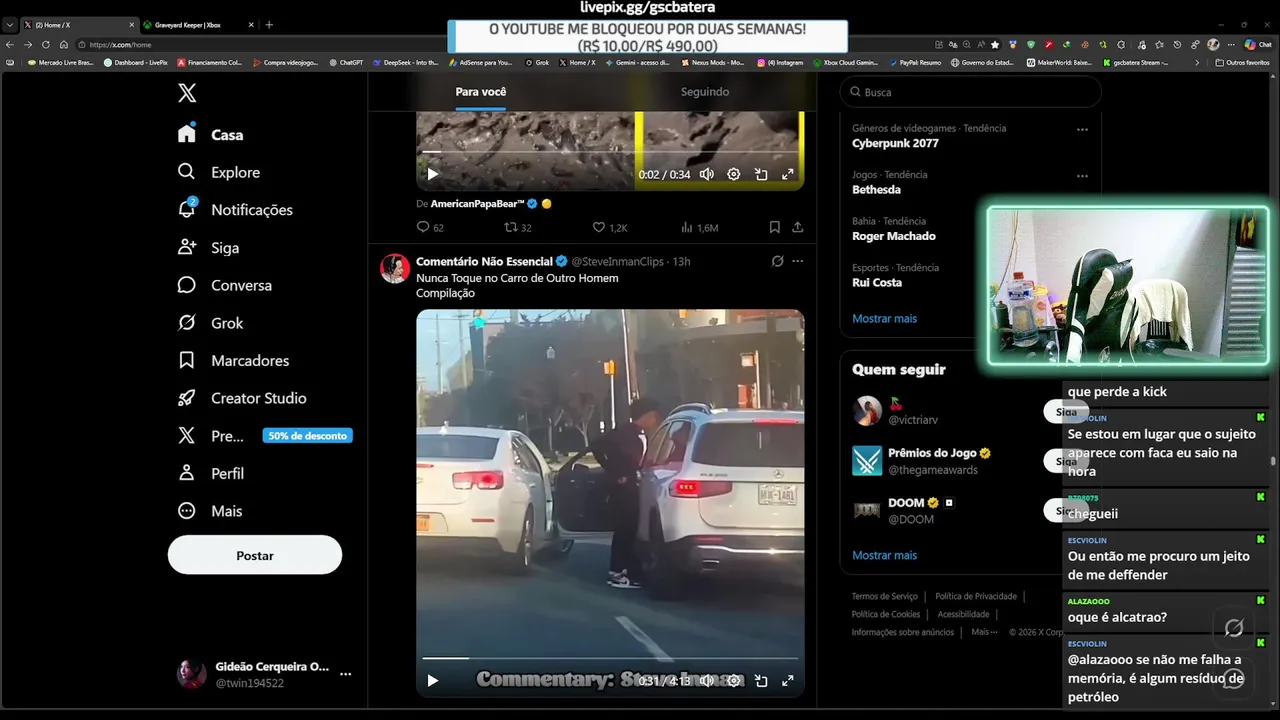Click Grok icon on Comentário Não Essencial post

tap(777, 261)
